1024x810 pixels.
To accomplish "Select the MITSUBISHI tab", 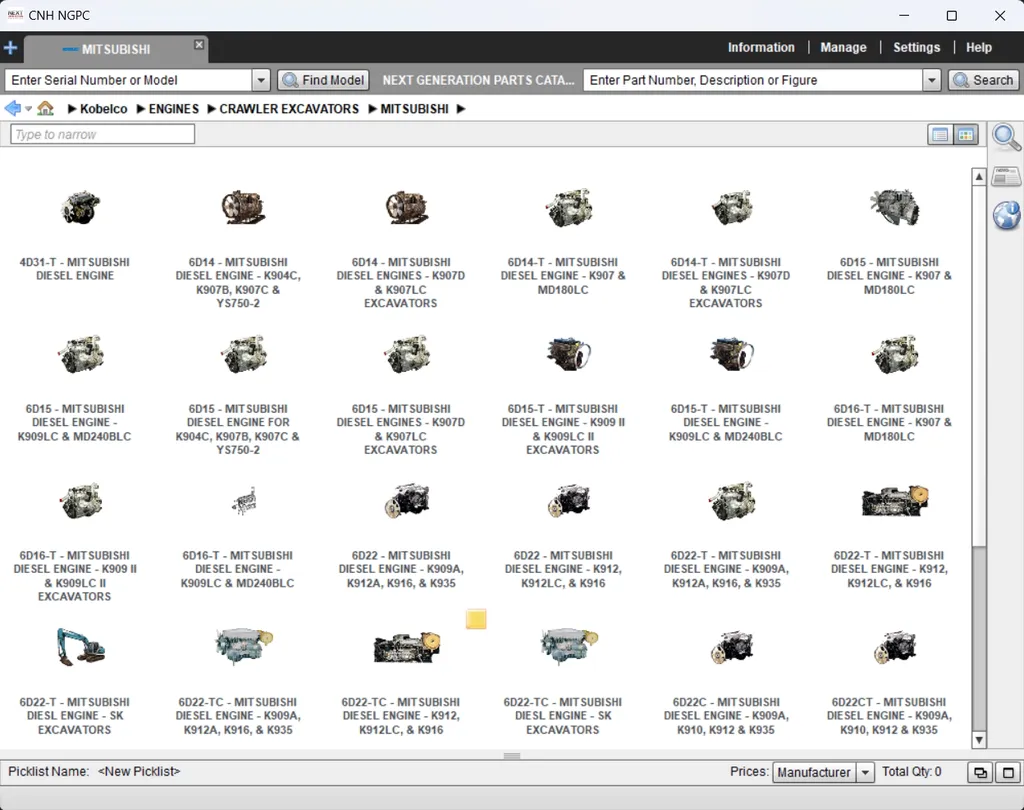I will pos(116,49).
